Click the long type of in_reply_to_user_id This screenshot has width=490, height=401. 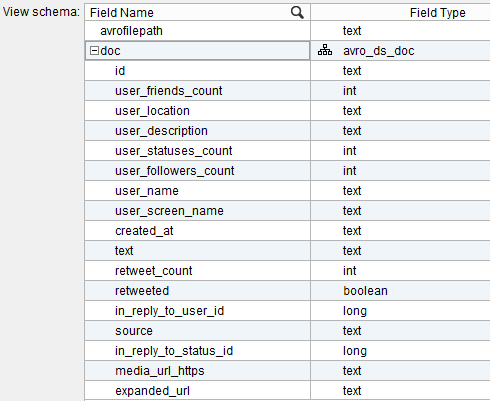[x=355, y=311]
